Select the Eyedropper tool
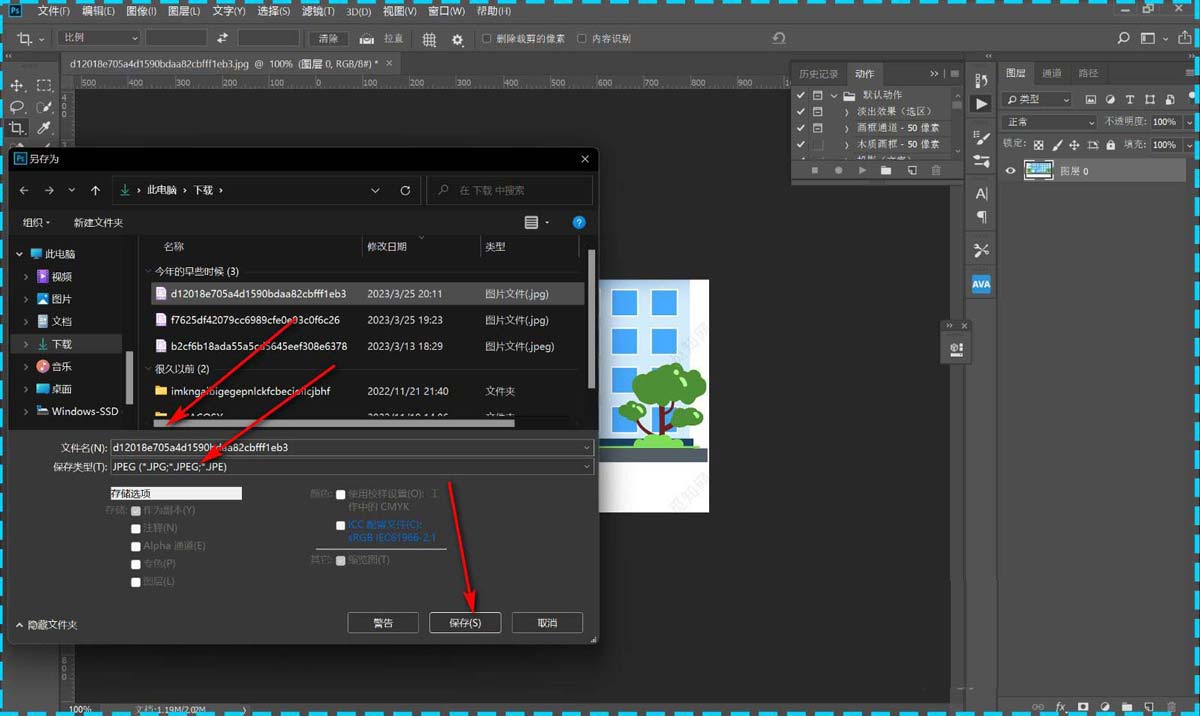1200x716 pixels. [44, 129]
